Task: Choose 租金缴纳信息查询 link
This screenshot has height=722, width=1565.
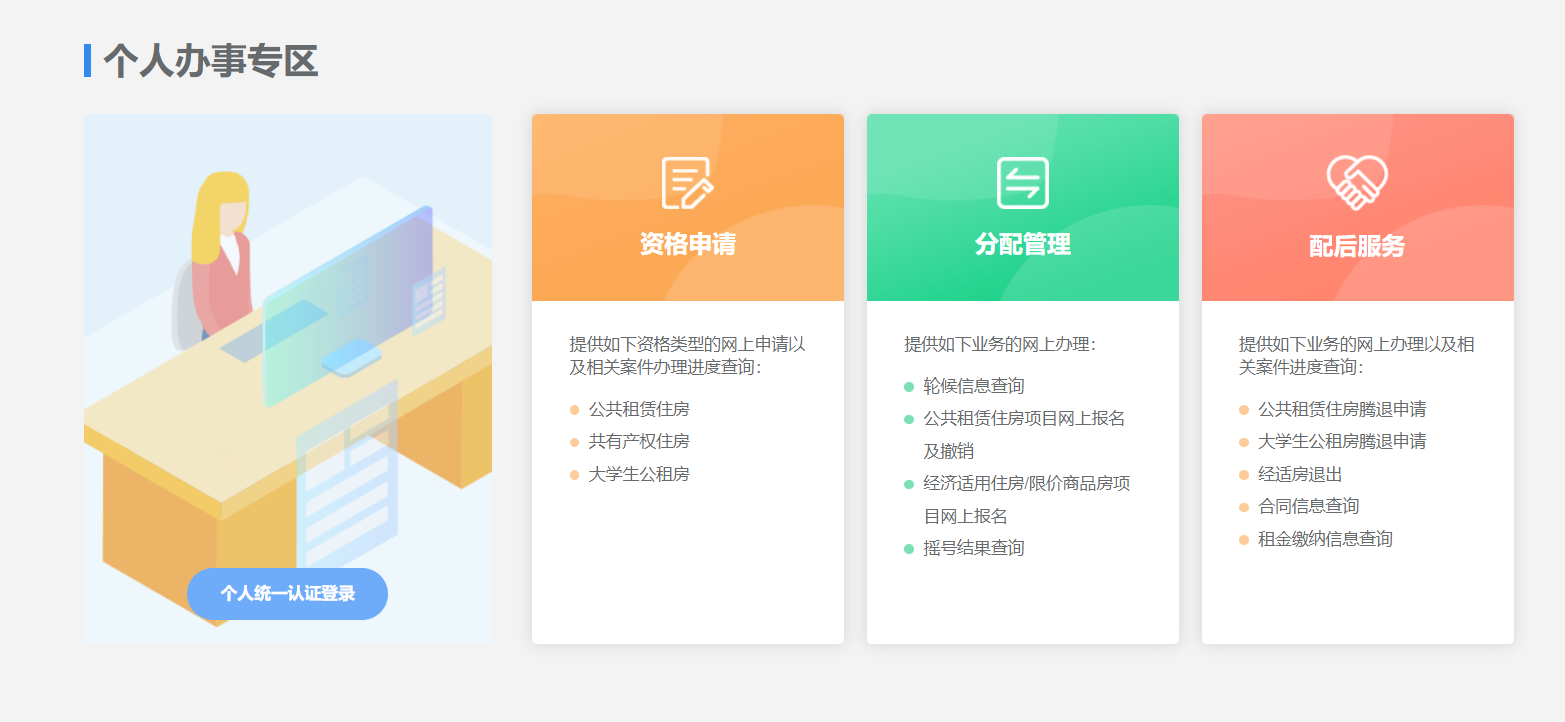Action: point(1325,539)
